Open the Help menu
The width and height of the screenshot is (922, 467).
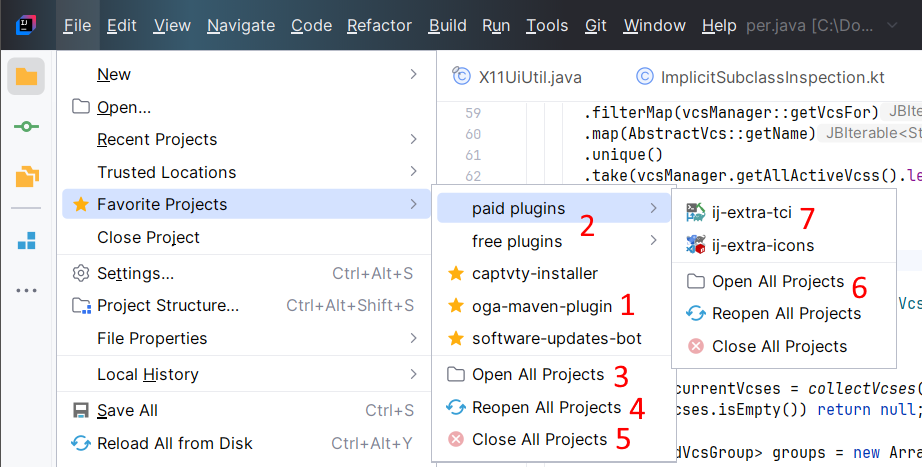[719, 25]
